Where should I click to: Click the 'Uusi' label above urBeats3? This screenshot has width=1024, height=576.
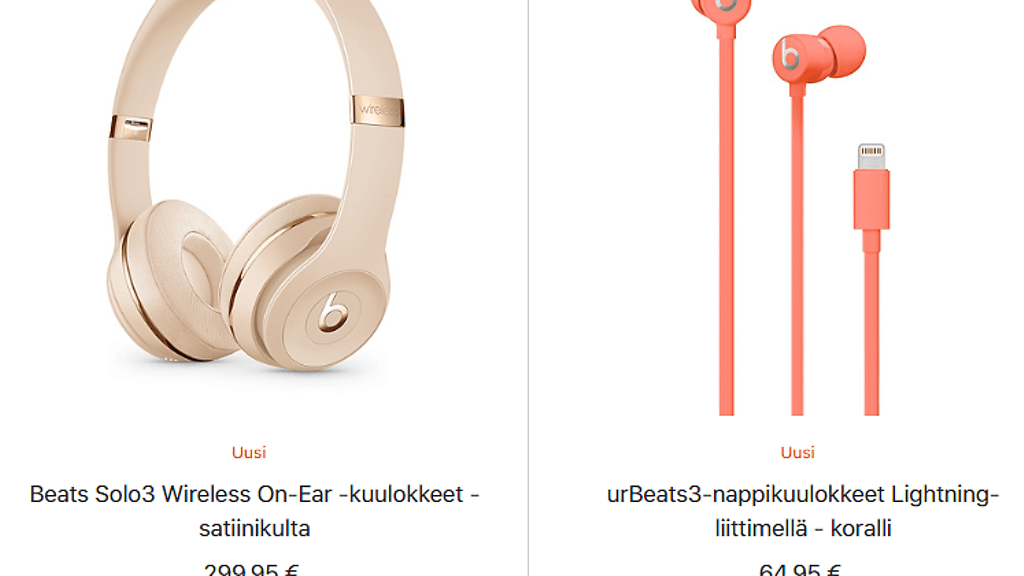797,453
